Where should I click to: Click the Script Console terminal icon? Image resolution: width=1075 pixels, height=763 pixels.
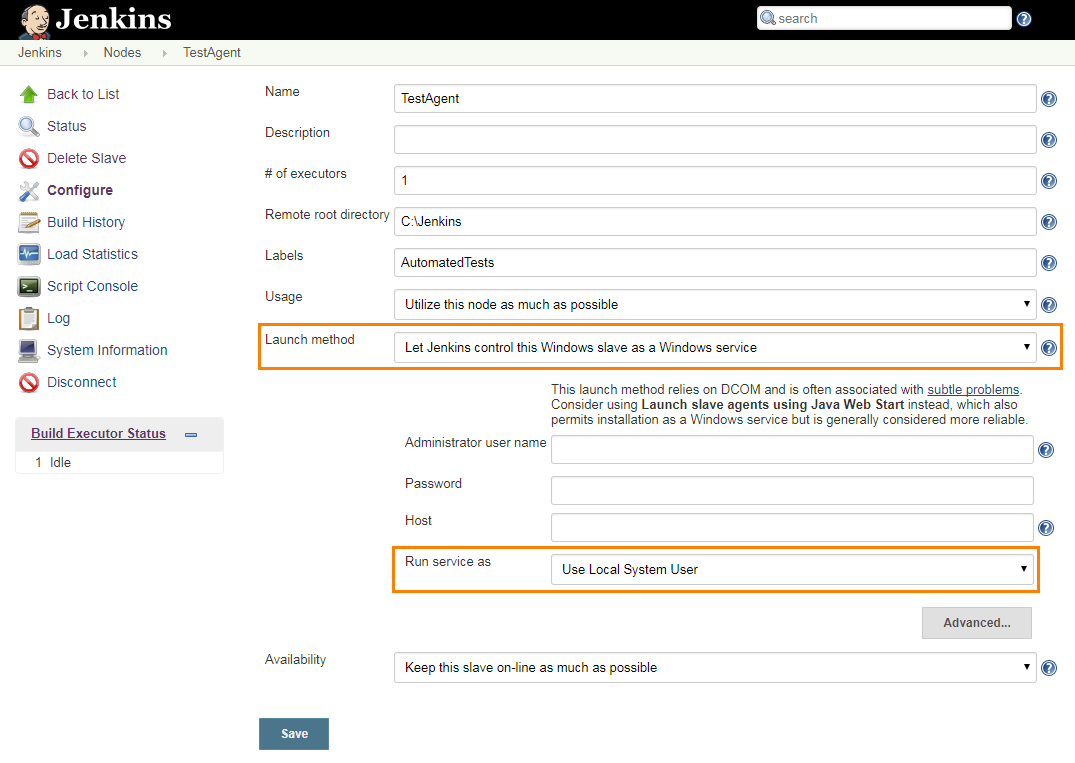pos(29,287)
